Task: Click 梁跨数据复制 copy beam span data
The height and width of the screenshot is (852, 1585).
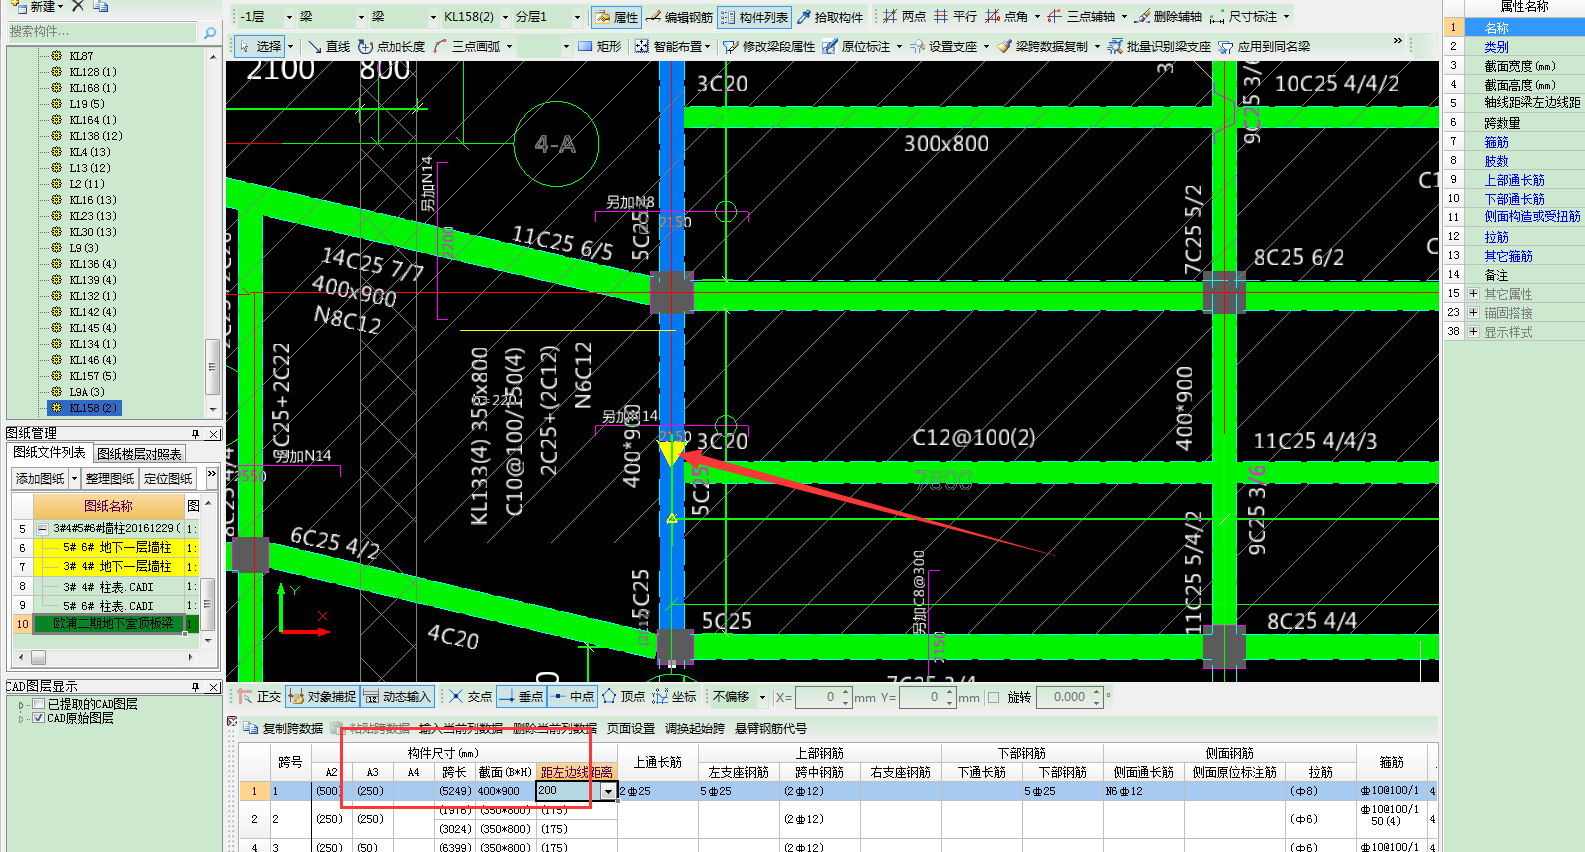Action: coord(1042,46)
